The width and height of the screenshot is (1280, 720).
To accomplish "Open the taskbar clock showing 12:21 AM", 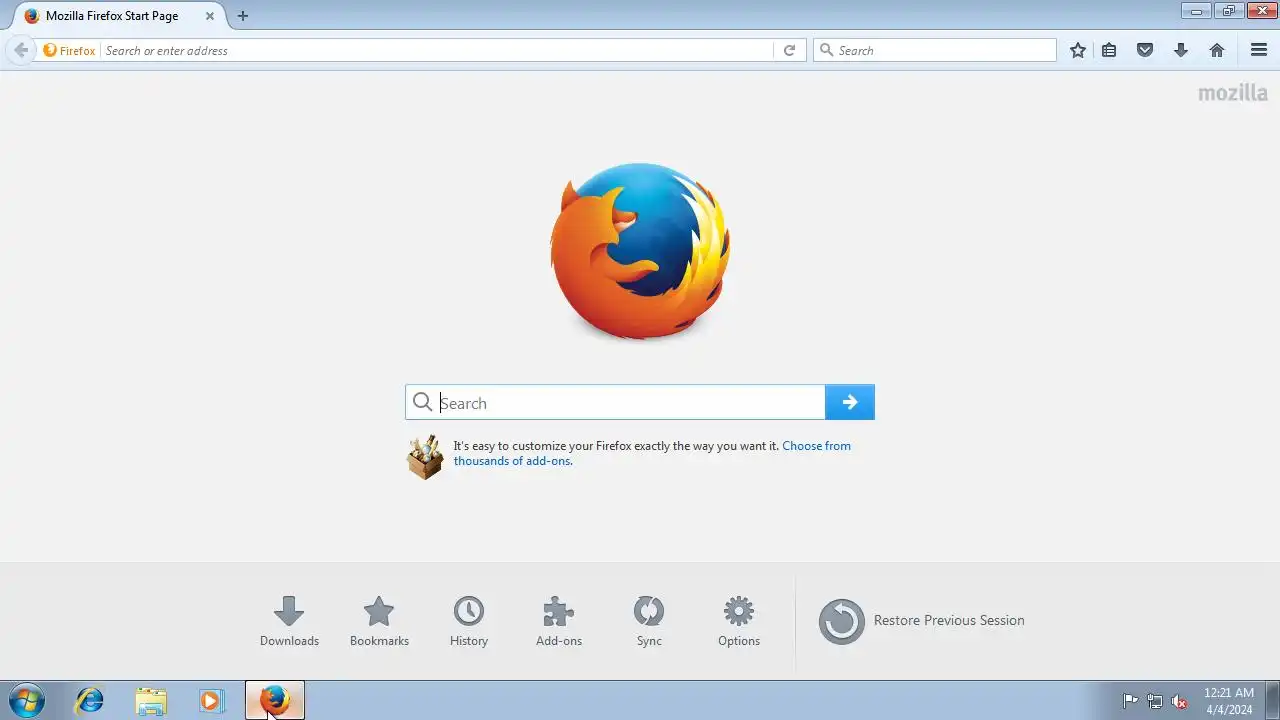I will pos(1228,700).
